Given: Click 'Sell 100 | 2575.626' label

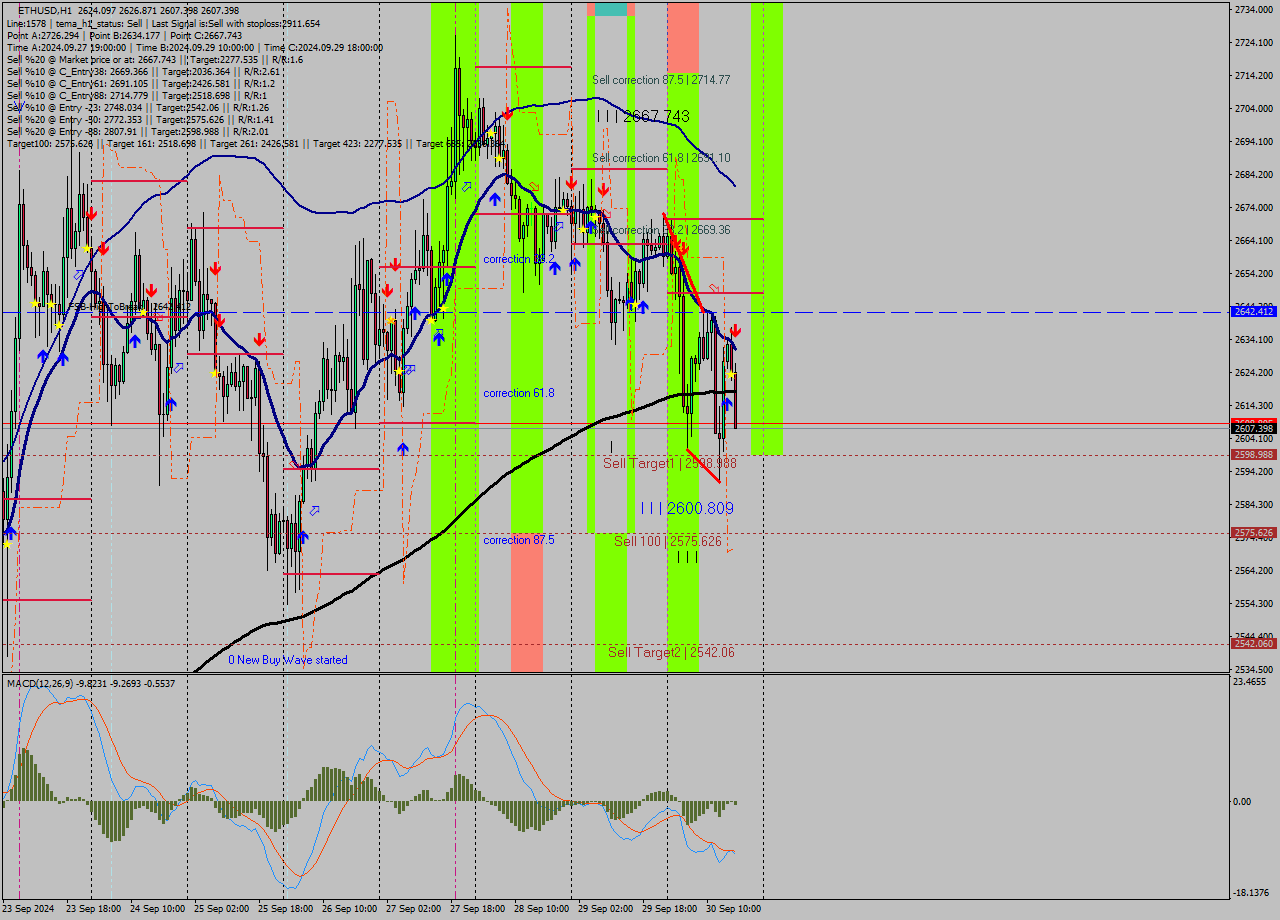Looking at the screenshot, I should 668,541.
